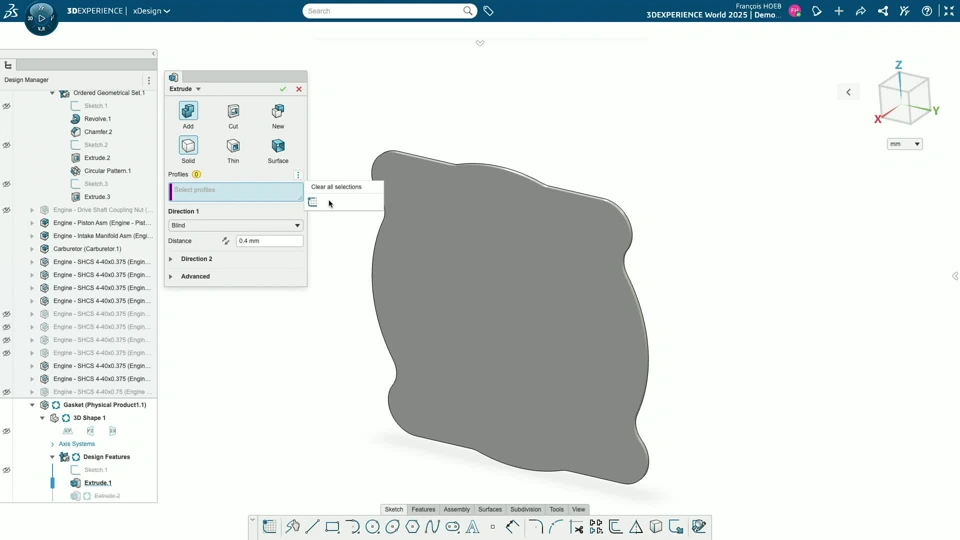Toggle visibility of Sketch.2
The image size is (960, 540).
[7, 145]
